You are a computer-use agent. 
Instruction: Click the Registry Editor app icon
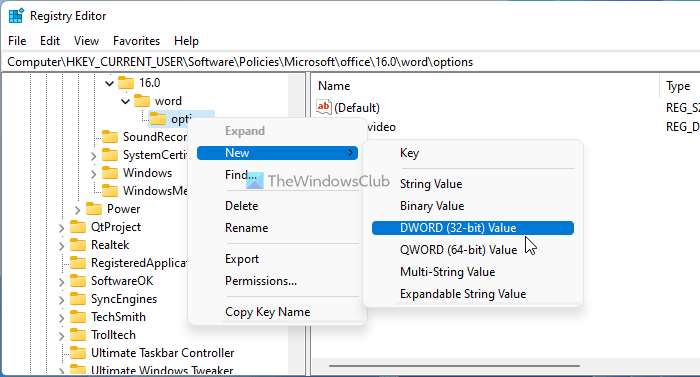point(16,16)
